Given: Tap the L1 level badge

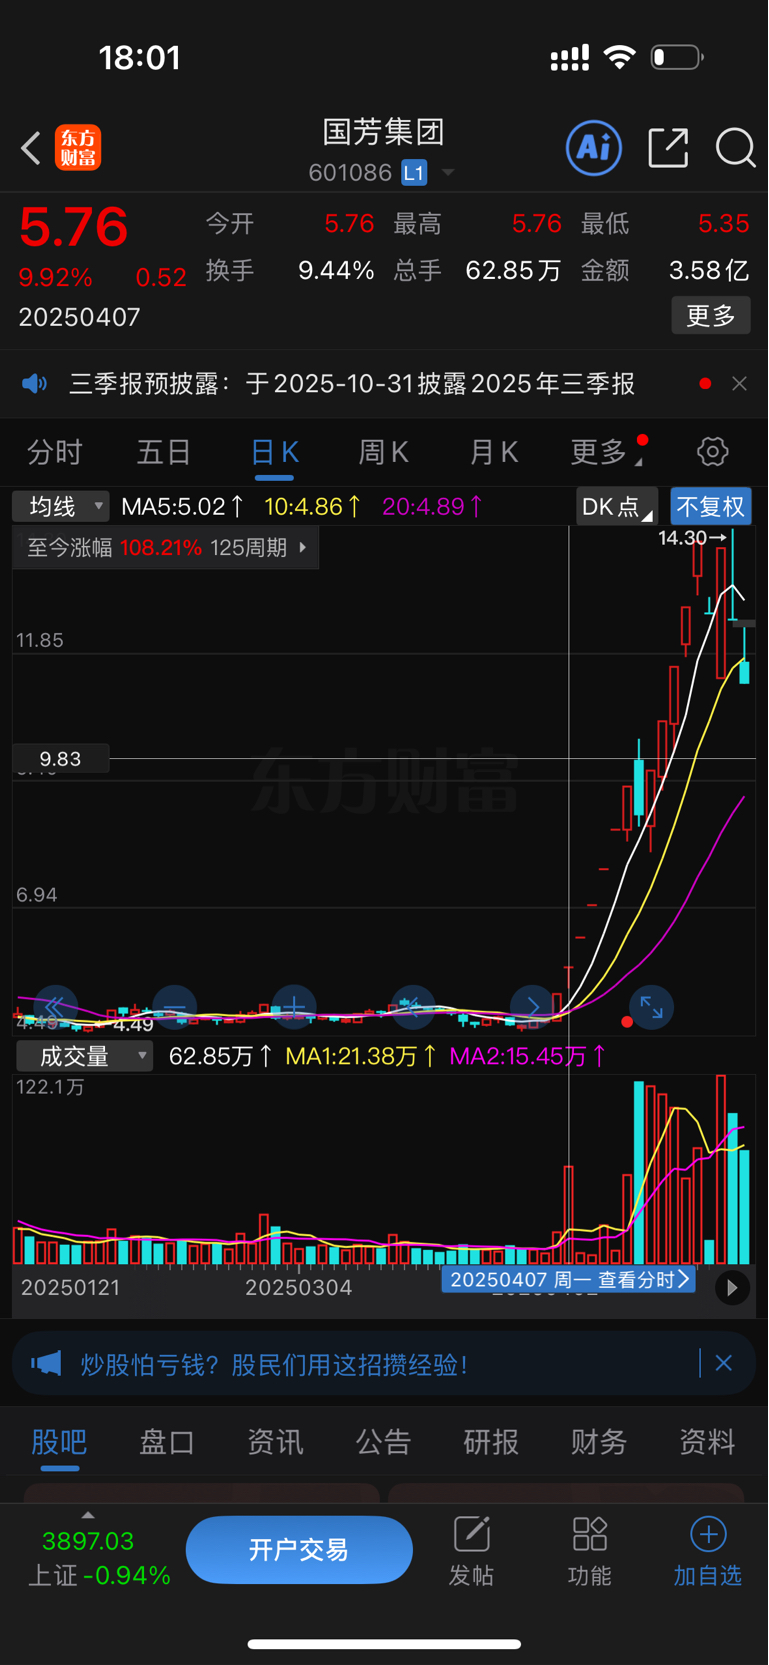Looking at the screenshot, I should pos(414,173).
